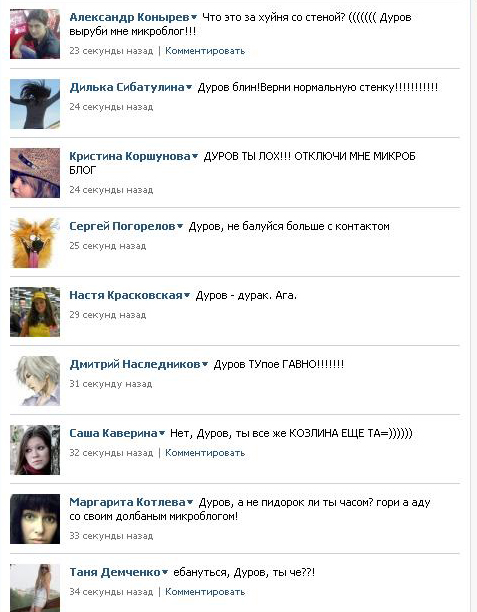The height and width of the screenshot is (612, 477).
Task: Open dropdown arrow next to Кристина Коршунова
Action: click(195, 157)
